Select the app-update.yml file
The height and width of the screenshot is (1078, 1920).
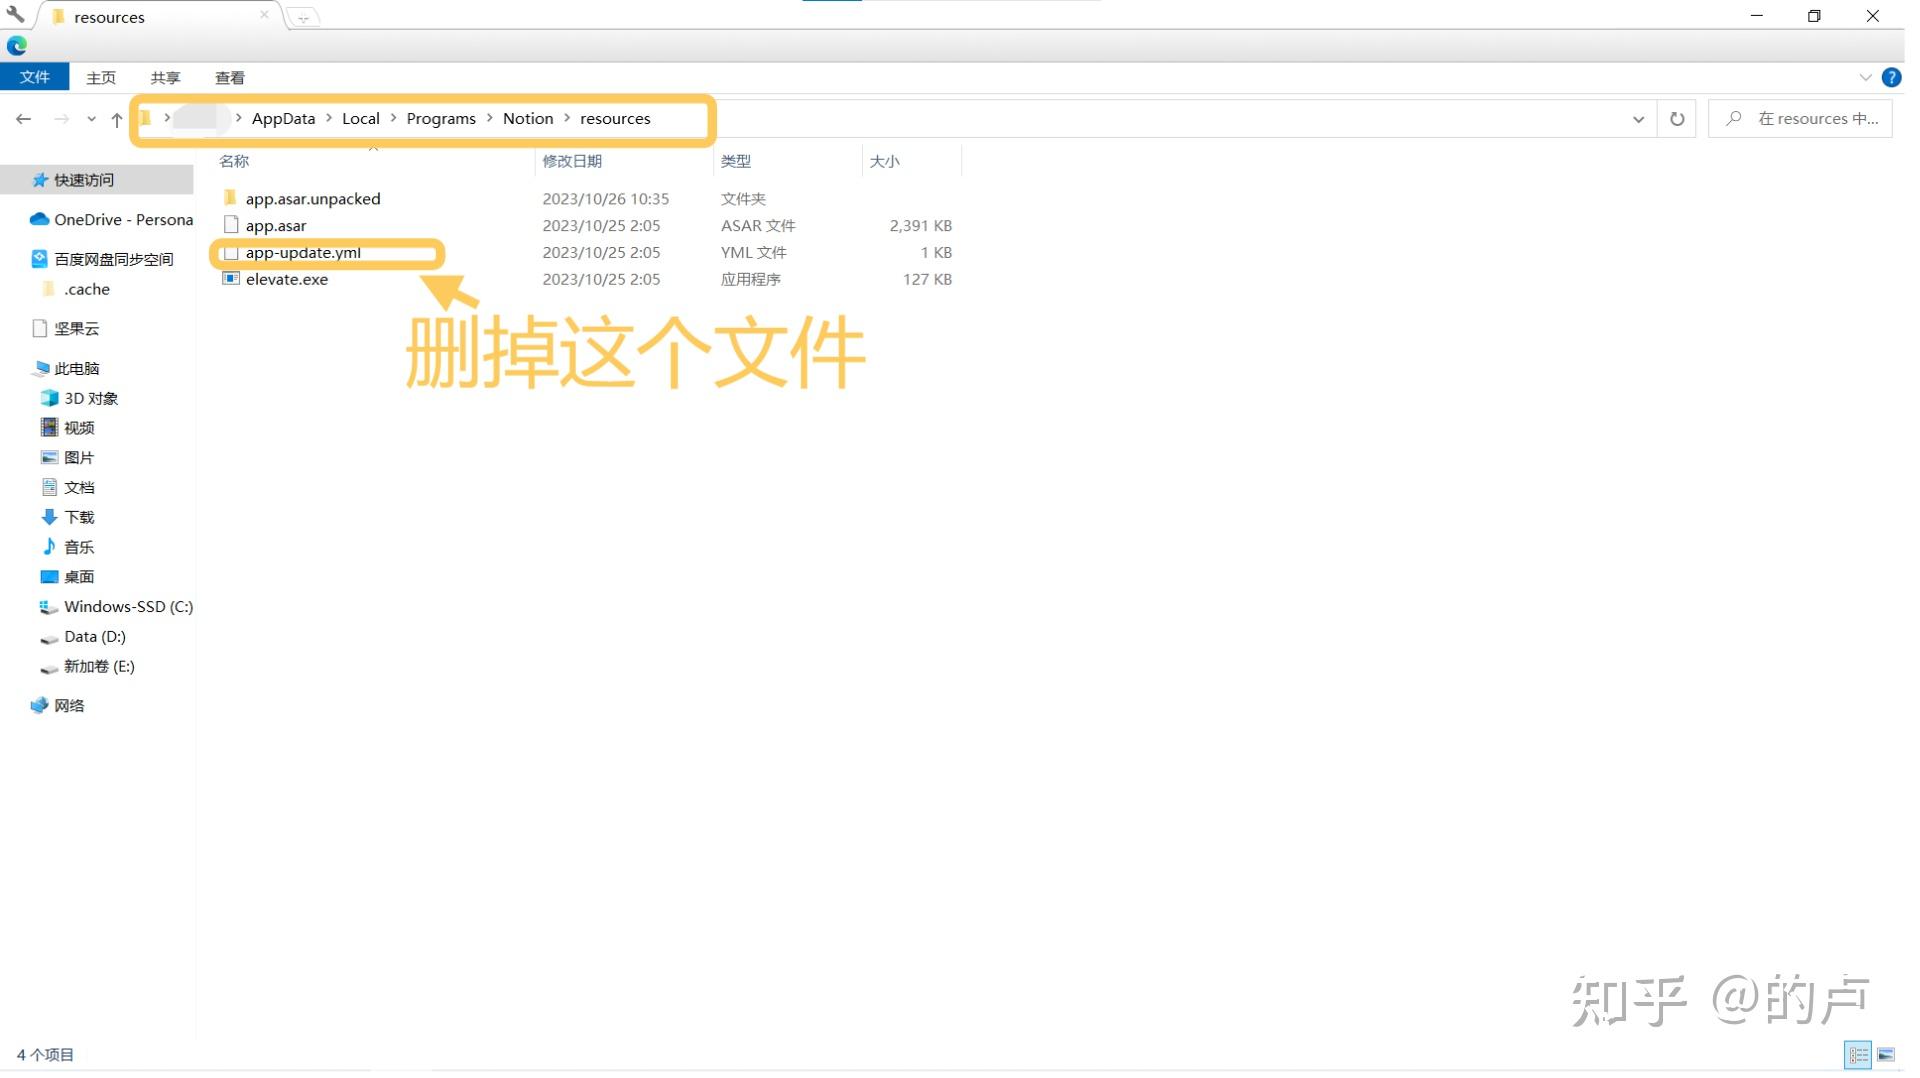click(303, 252)
